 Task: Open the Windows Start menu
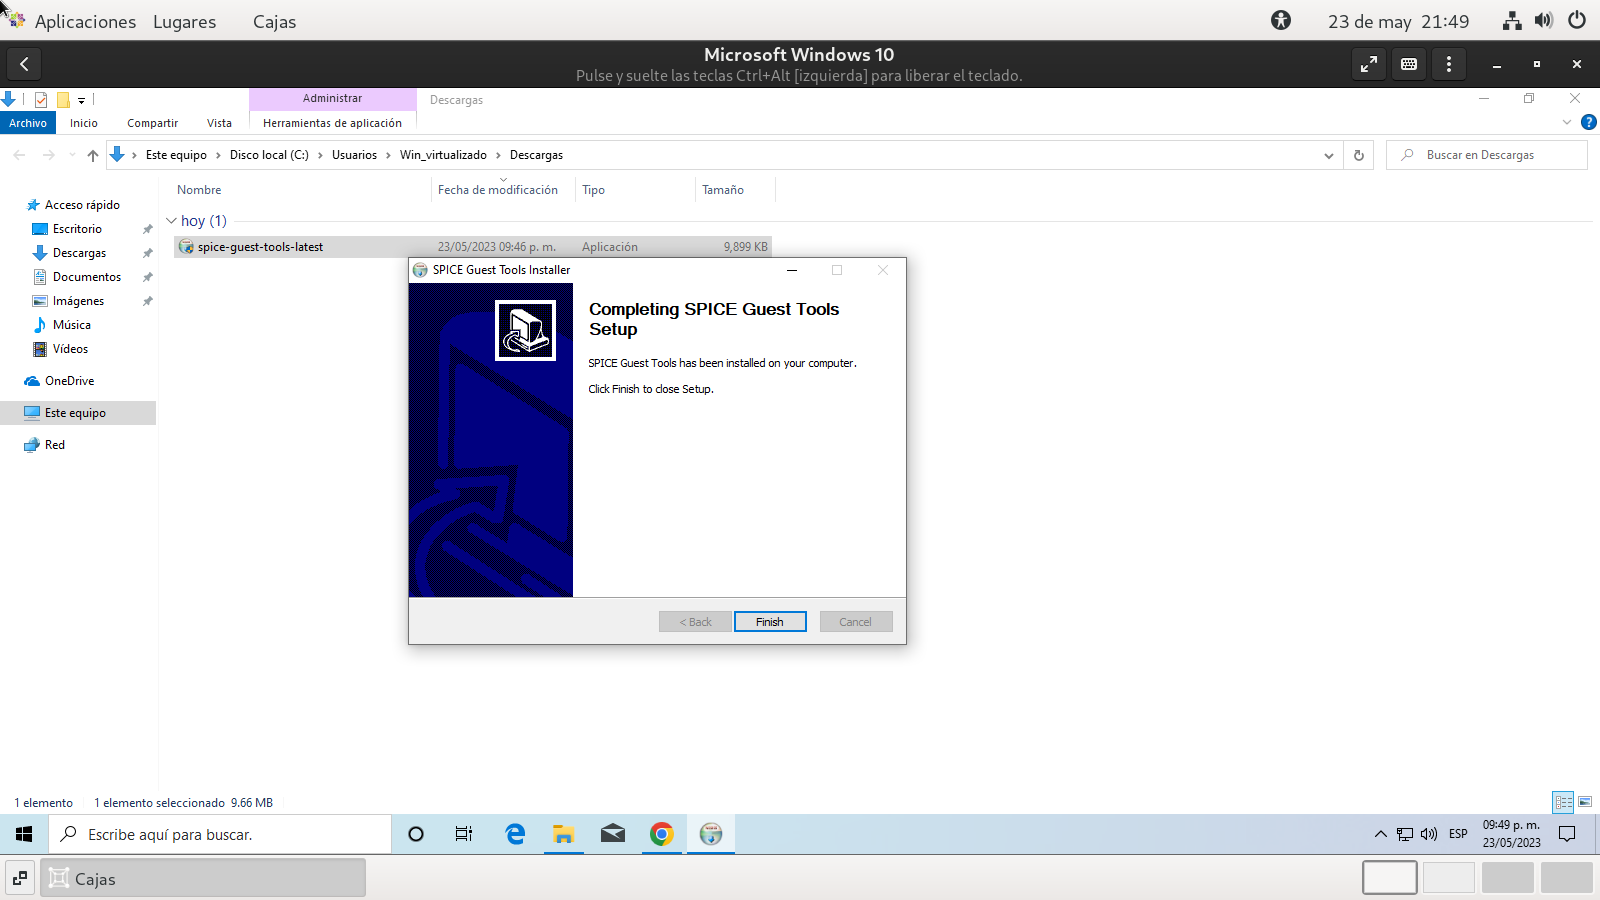tap(24, 834)
